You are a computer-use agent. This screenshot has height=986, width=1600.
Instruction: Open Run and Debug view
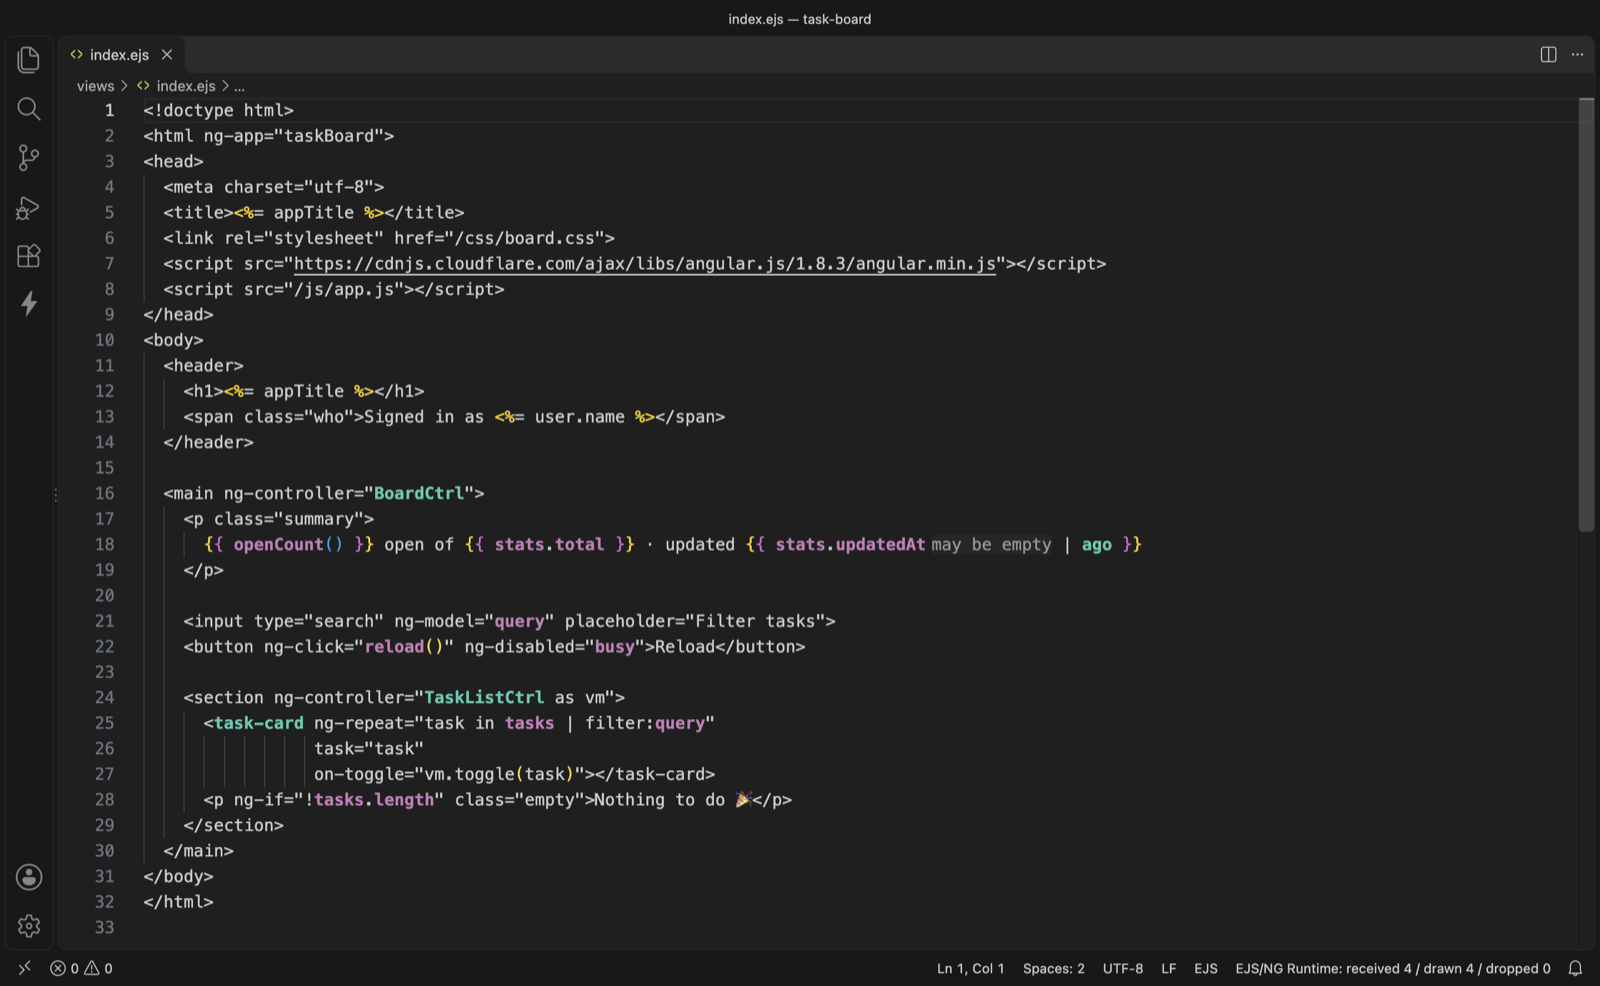29,207
